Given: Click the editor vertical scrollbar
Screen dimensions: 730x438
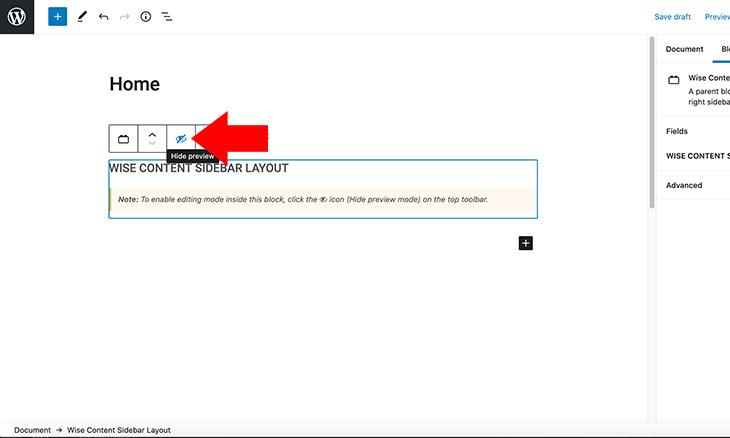Looking at the screenshot, I should [x=652, y=123].
